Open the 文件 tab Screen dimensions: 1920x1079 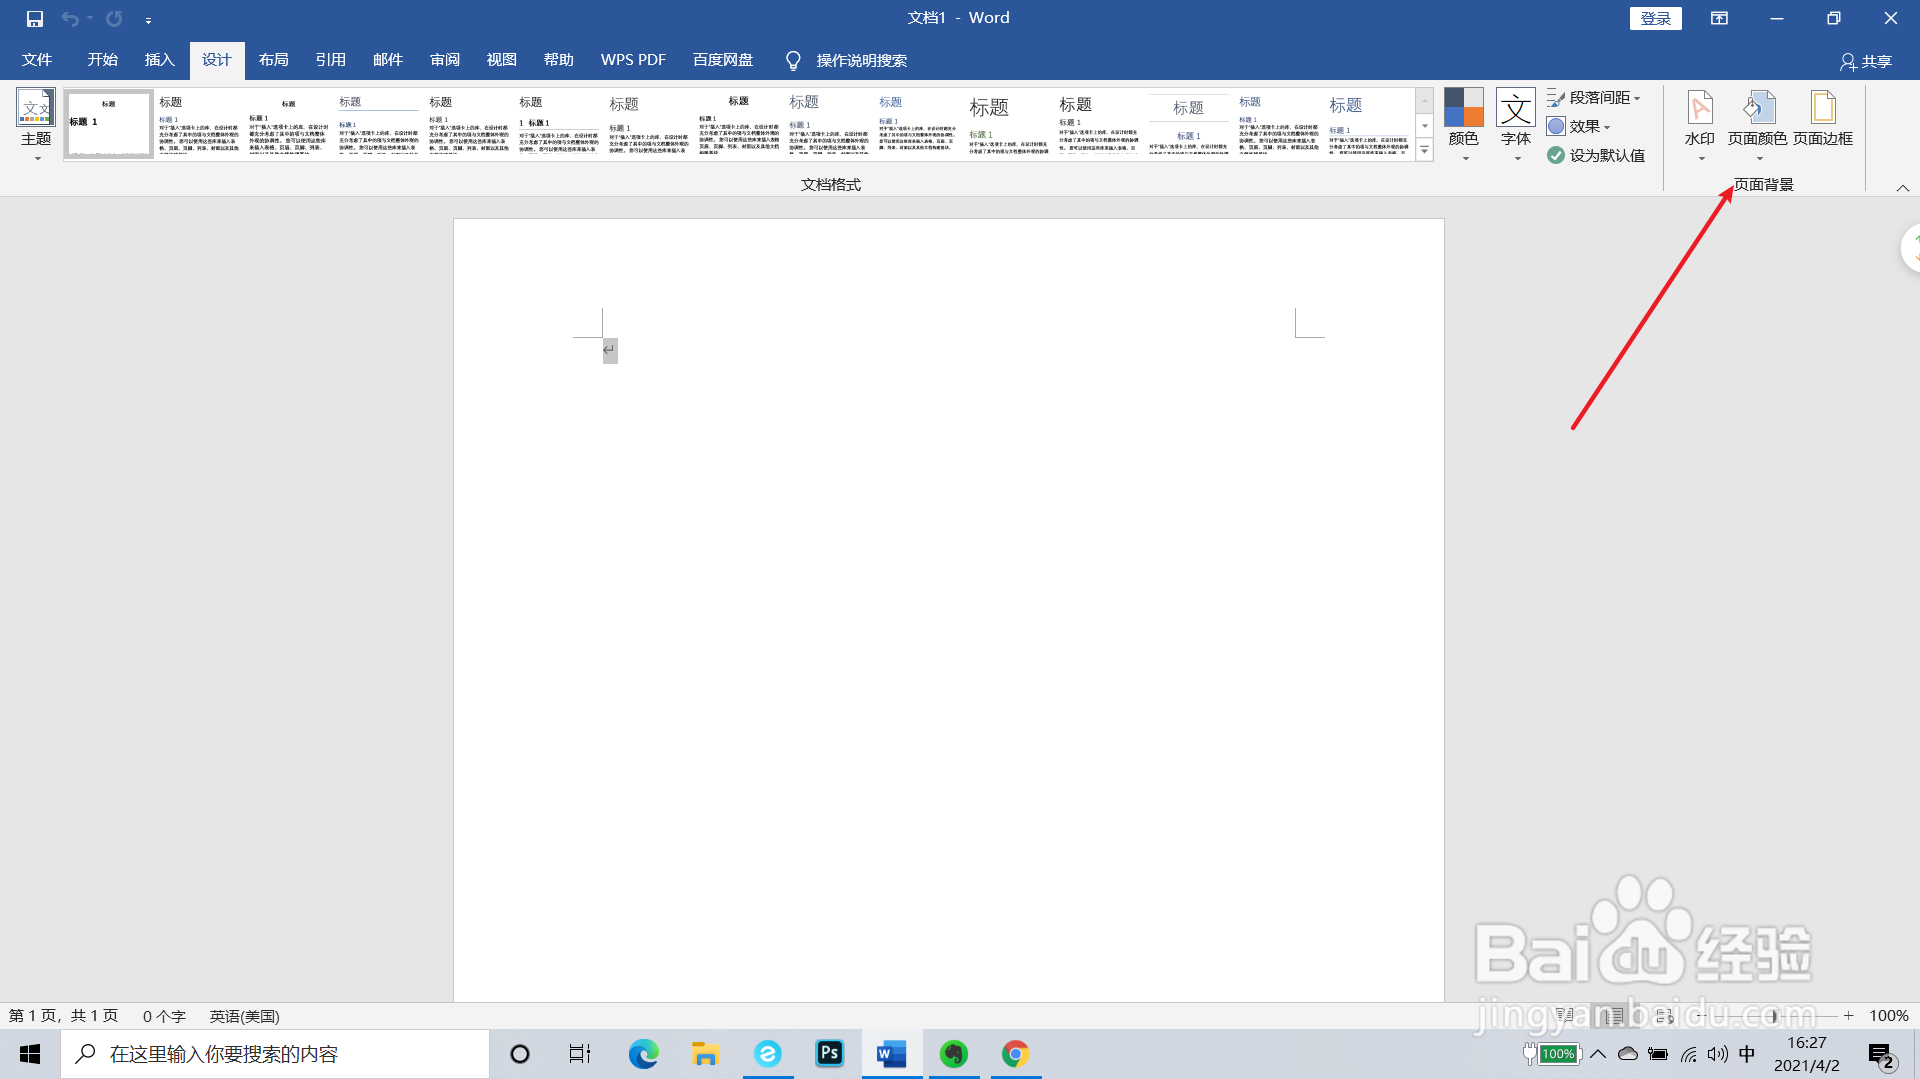click(37, 60)
